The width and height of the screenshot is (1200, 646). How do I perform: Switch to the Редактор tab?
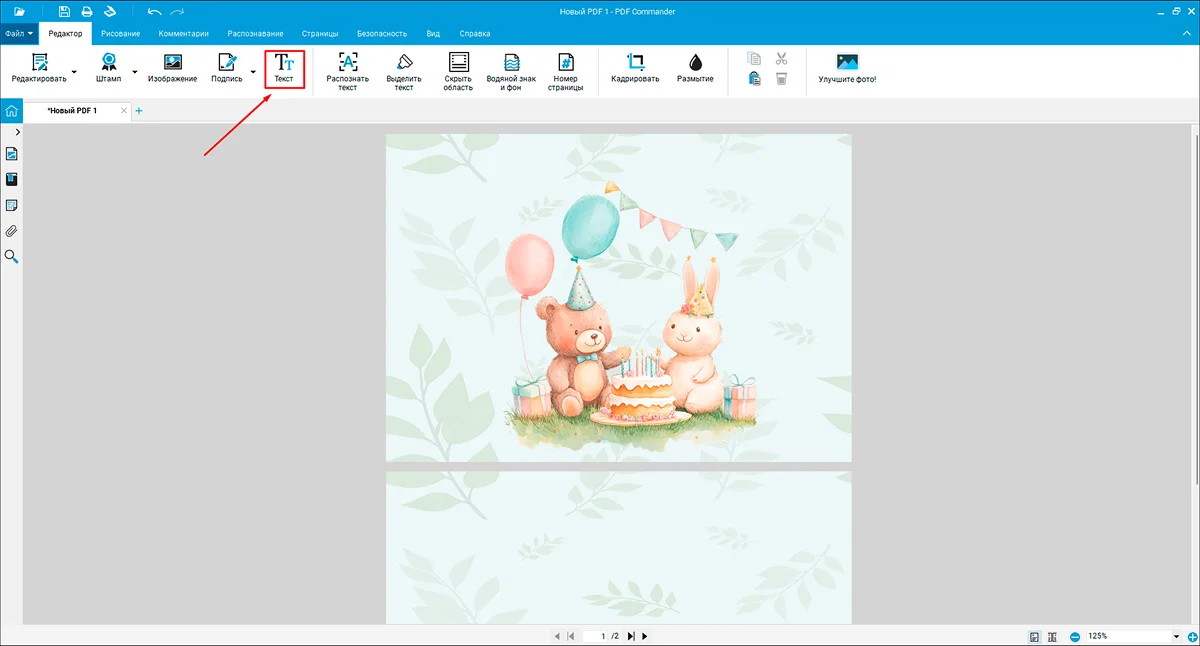[x=65, y=33]
